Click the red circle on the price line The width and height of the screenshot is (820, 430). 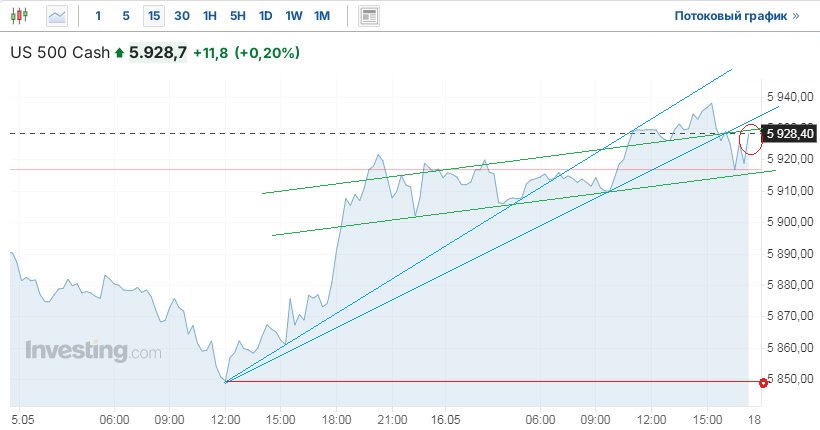(764, 382)
